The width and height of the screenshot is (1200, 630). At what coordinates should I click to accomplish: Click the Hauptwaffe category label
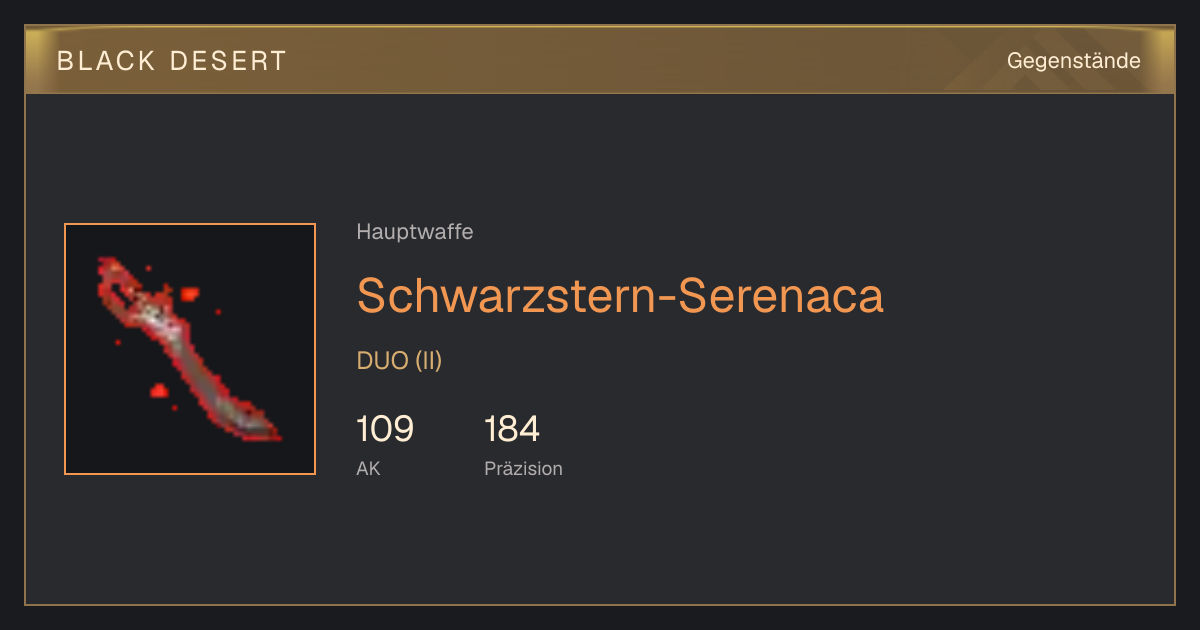click(415, 232)
